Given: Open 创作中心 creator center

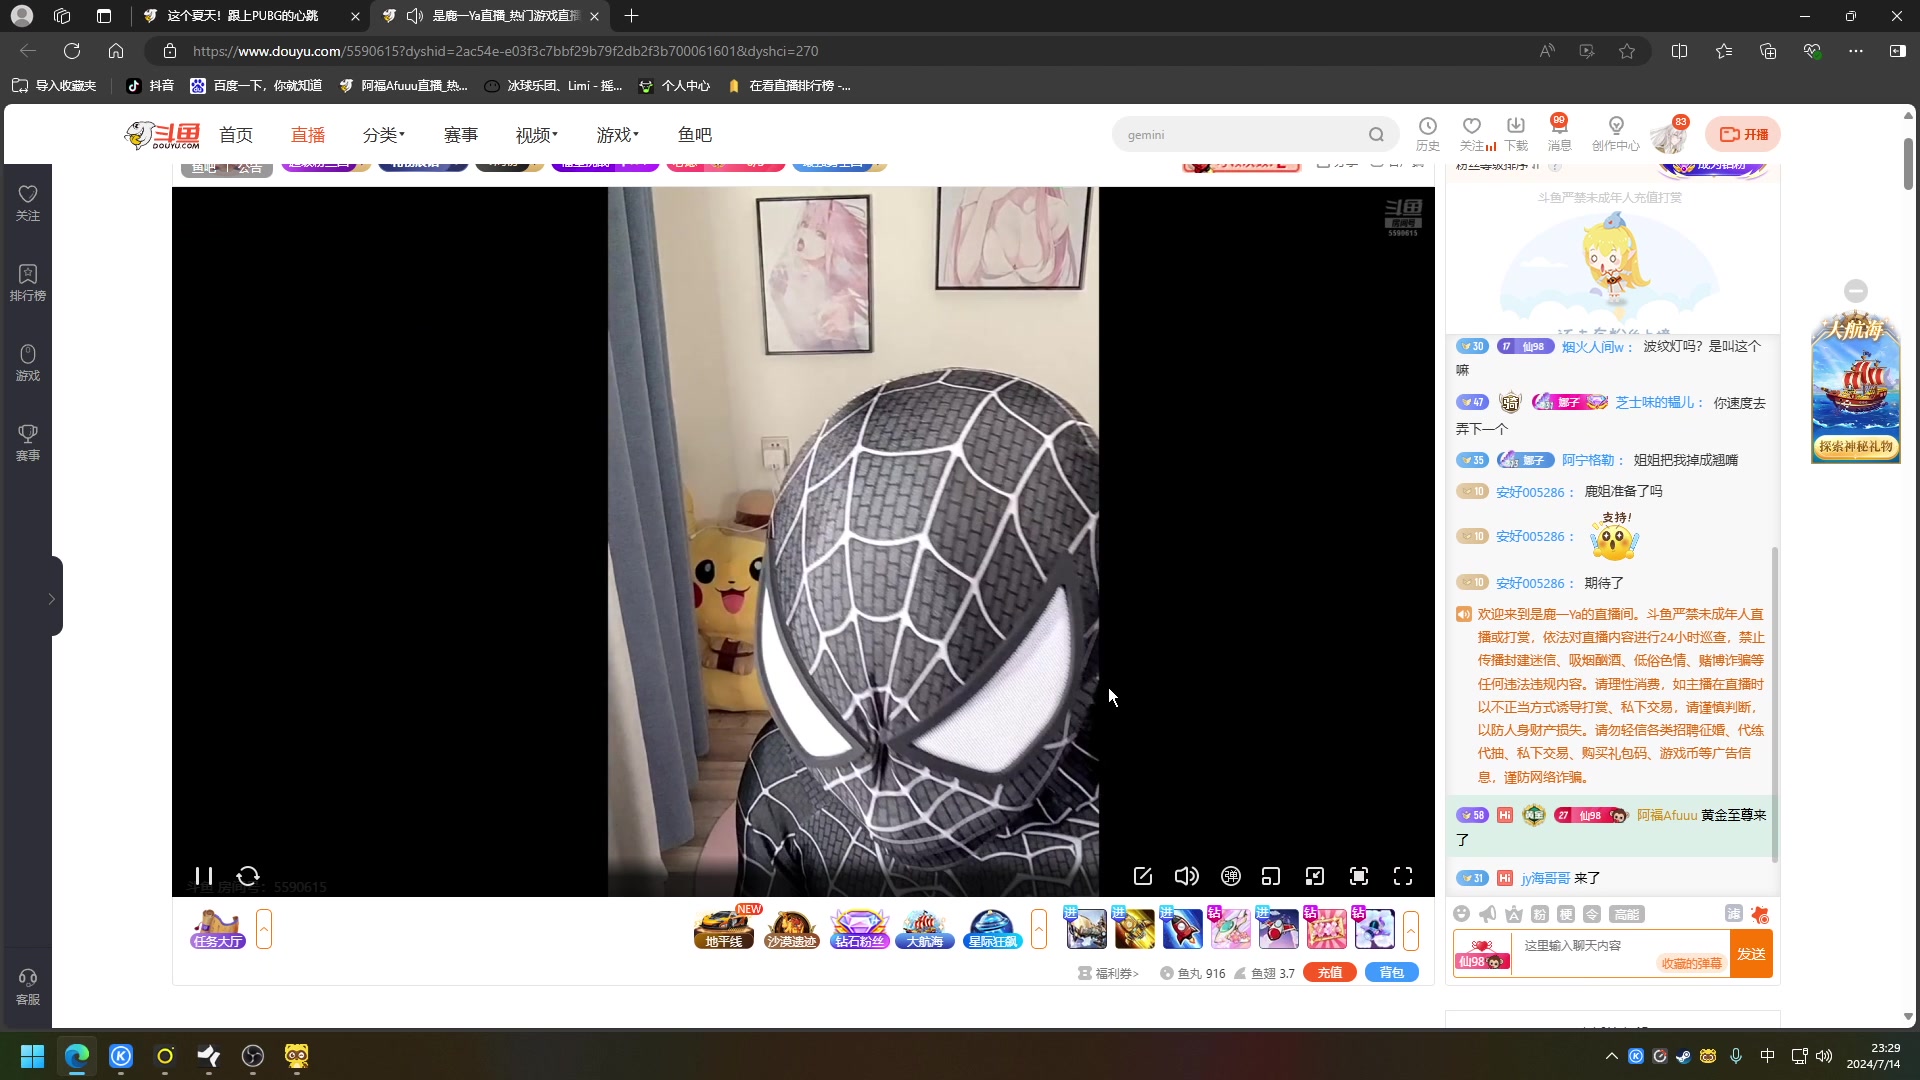Looking at the screenshot, I should click(x=1616, y=134).
